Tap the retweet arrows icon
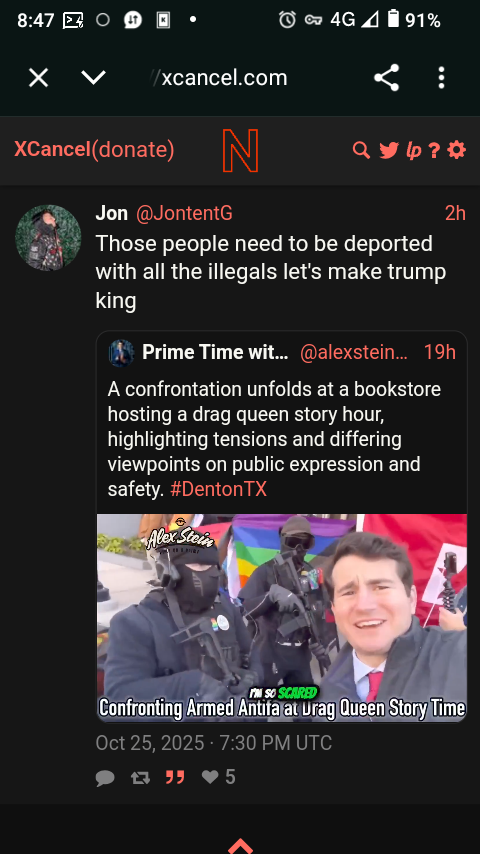This screenshot has height=854, width=480. pos(141,778)
